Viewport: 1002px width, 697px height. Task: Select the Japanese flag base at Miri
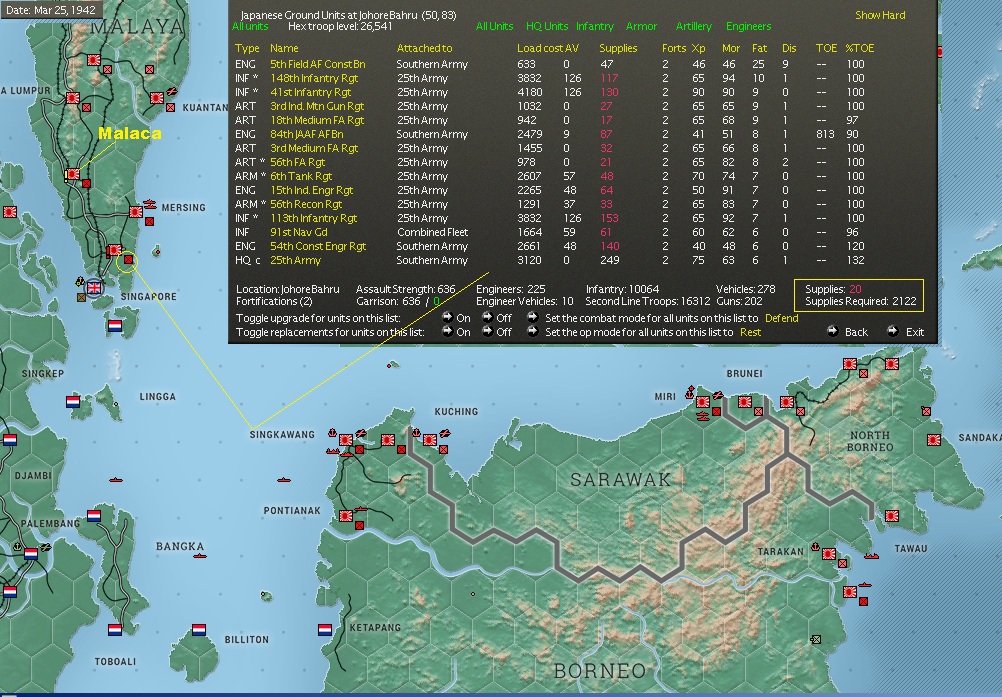702,402
